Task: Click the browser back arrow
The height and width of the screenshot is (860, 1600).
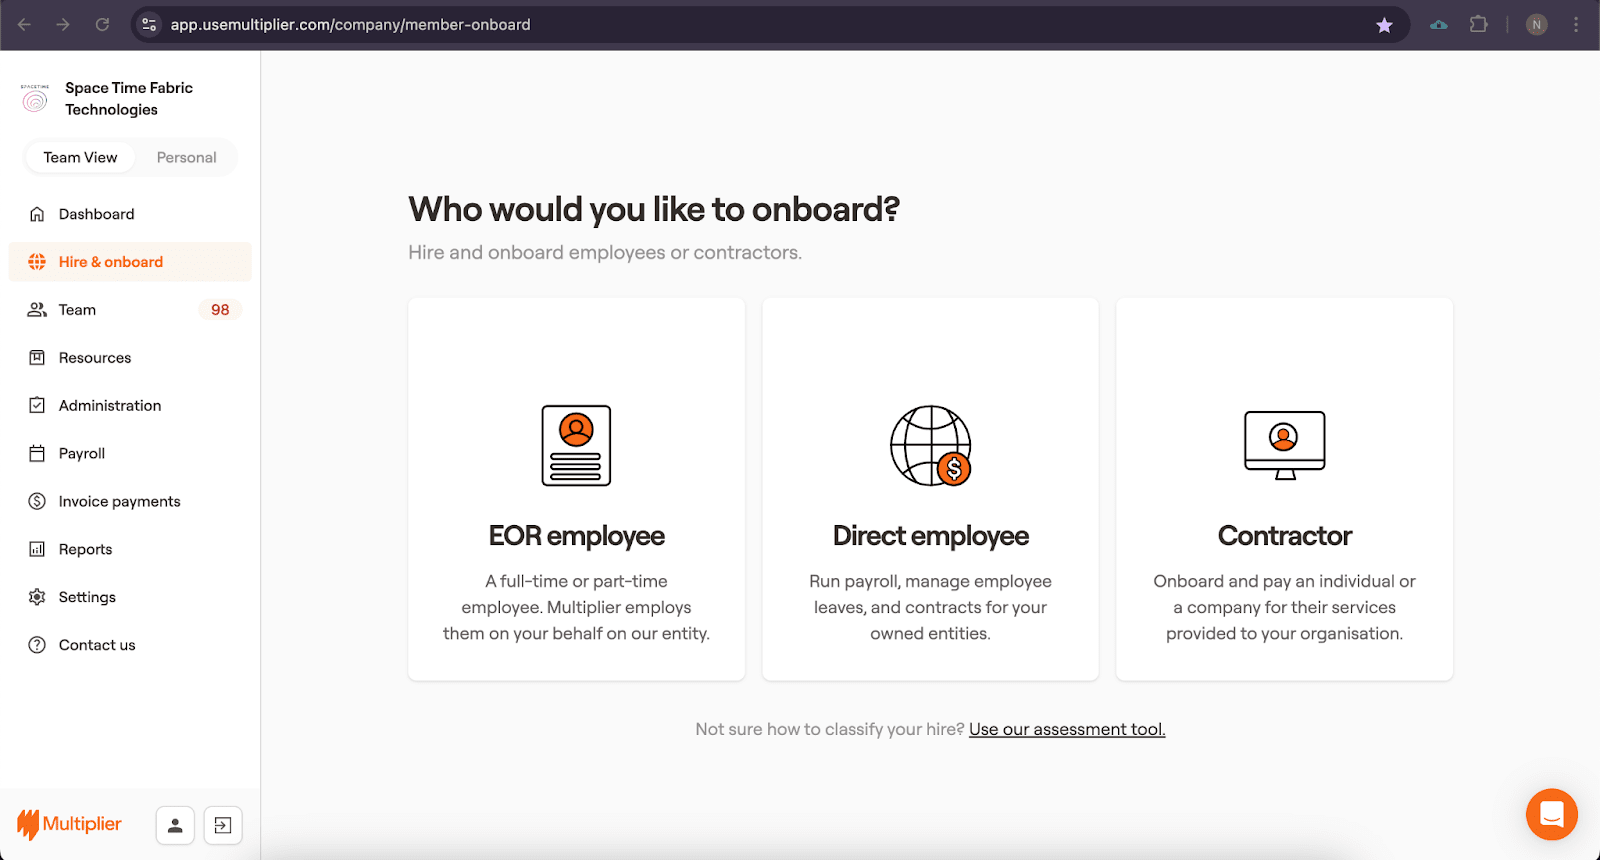Action: (25, 25)
